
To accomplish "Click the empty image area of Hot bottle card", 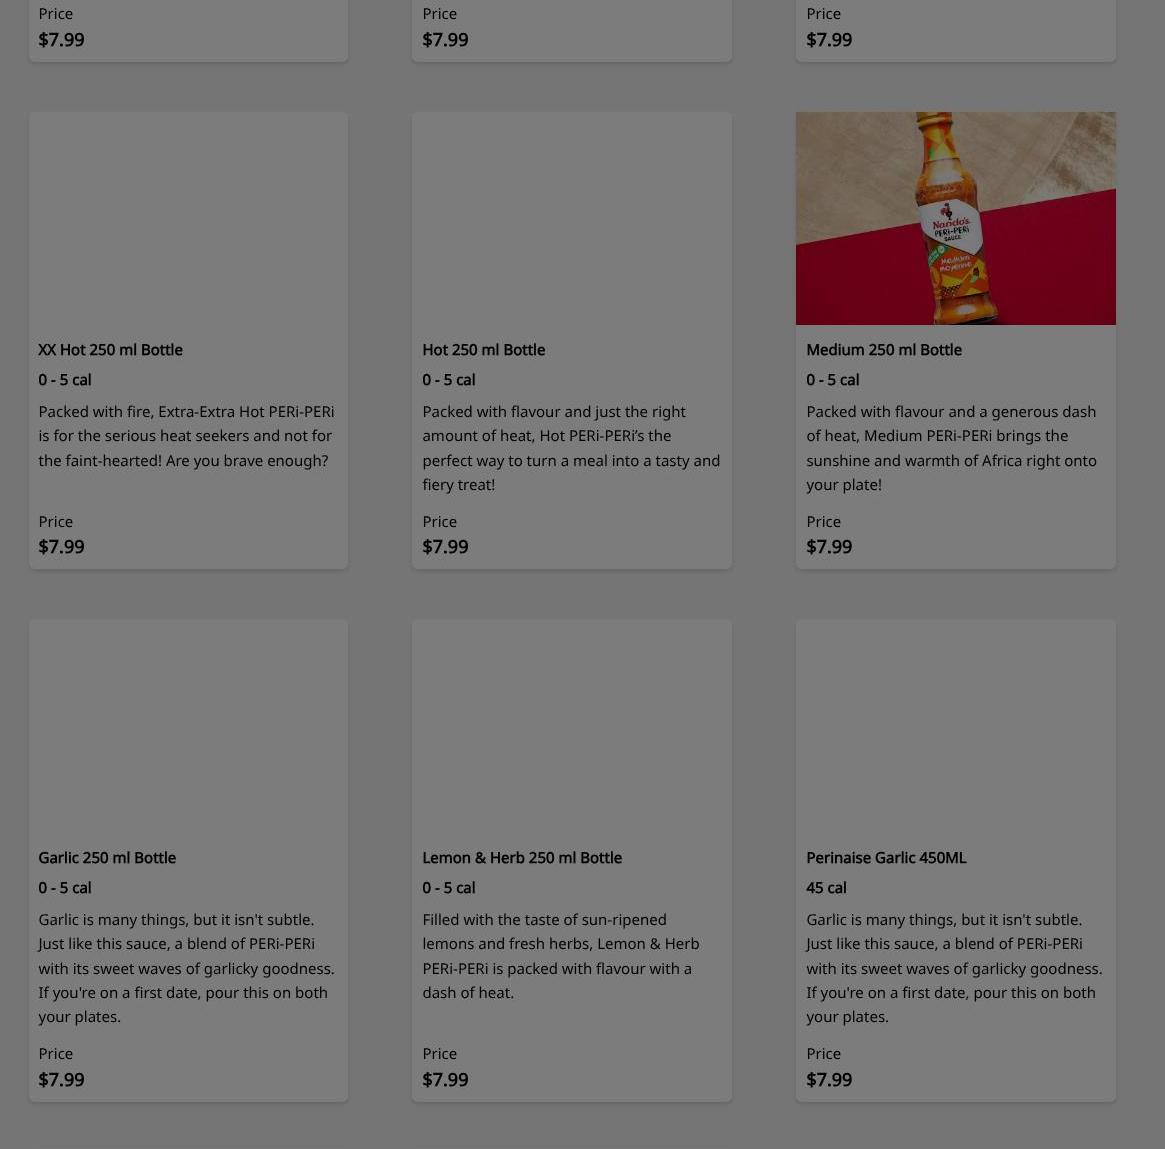I will pyautogui.click(x=571, y=218).
